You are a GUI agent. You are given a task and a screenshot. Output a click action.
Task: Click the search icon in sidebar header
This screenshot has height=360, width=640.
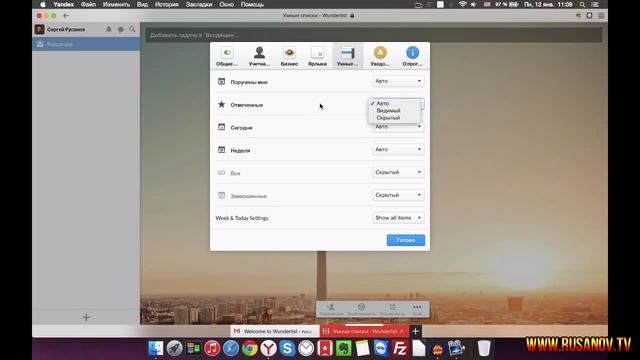coord(132,29)
